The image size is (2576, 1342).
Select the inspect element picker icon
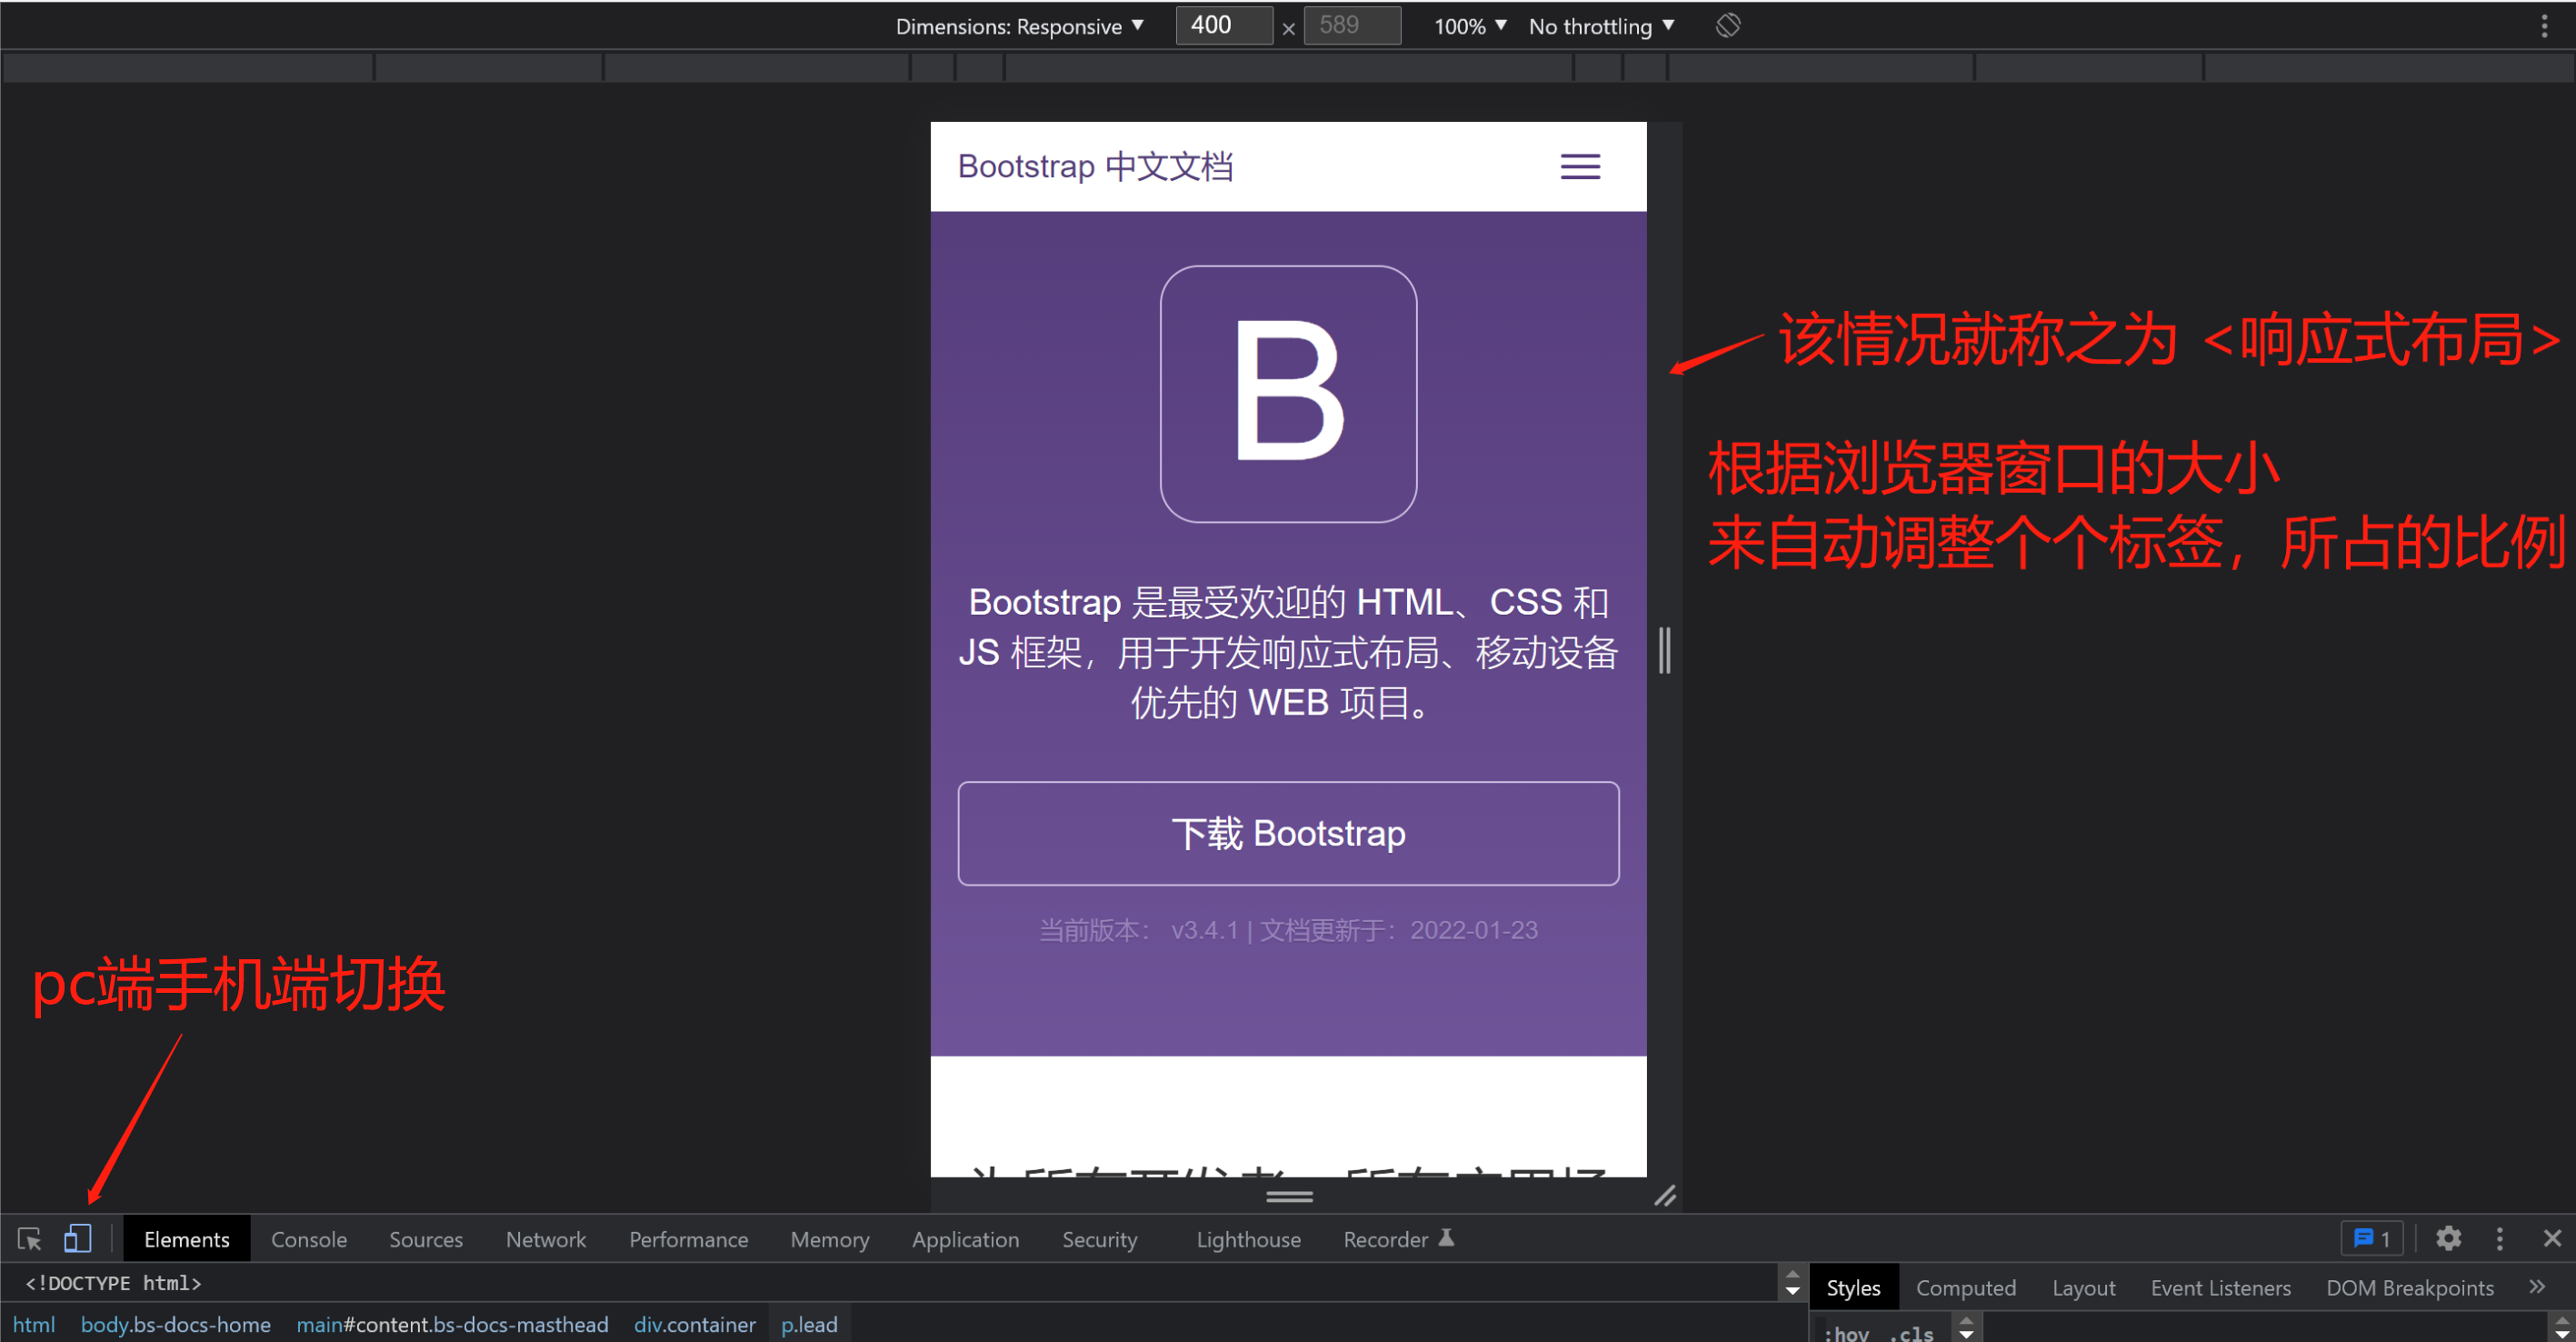(29, 1239)
